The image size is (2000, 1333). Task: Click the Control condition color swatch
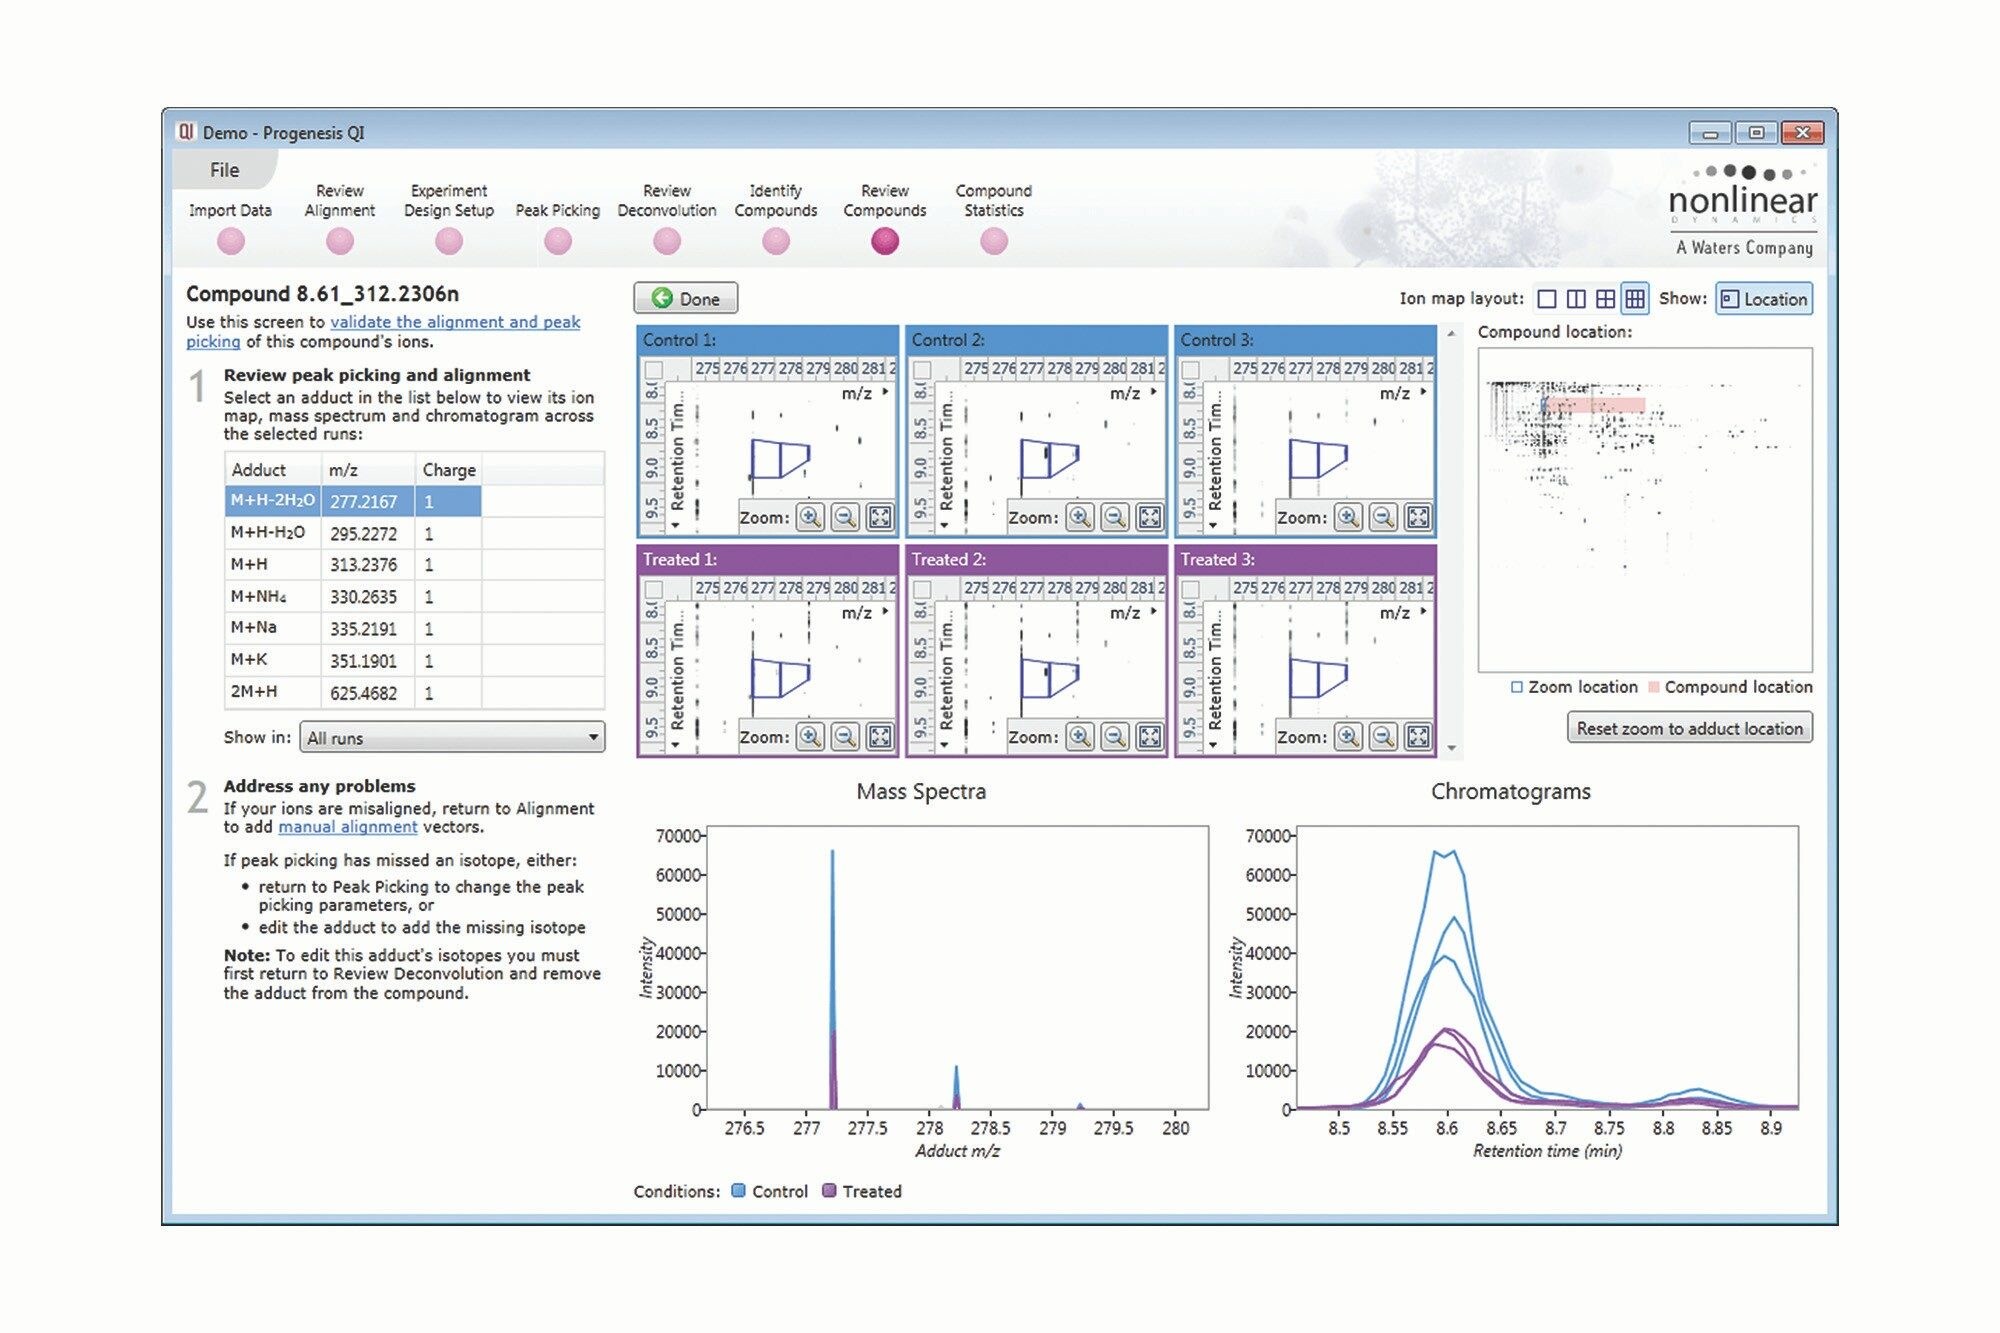tap(739, 1191)
